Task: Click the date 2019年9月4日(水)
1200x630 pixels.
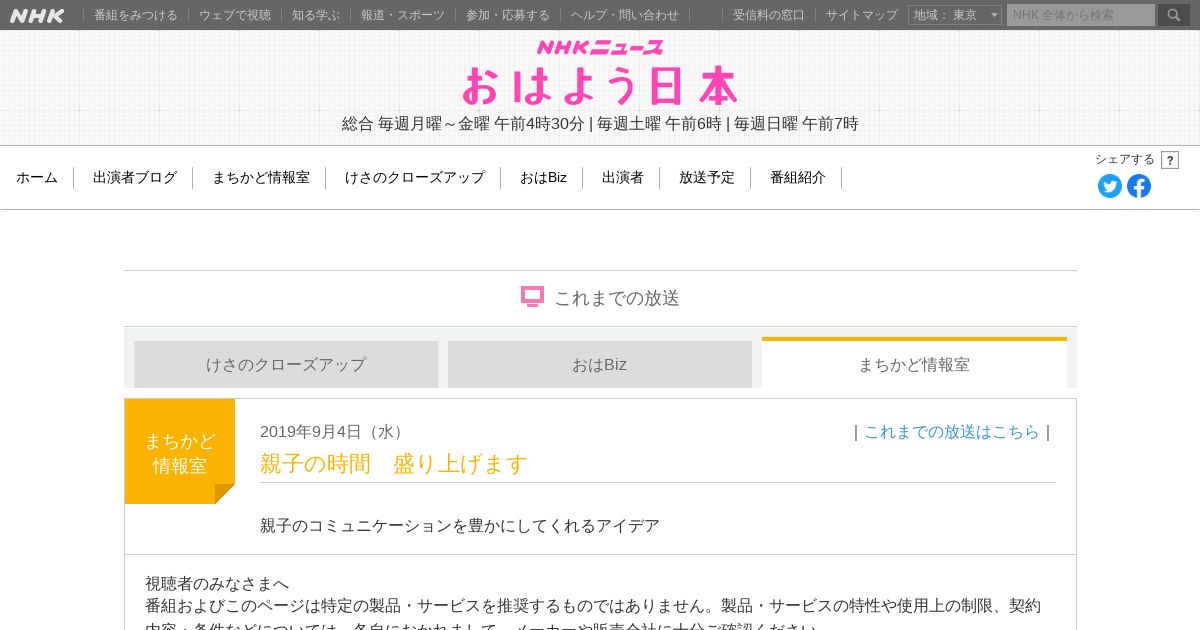Action: [334, 432]
